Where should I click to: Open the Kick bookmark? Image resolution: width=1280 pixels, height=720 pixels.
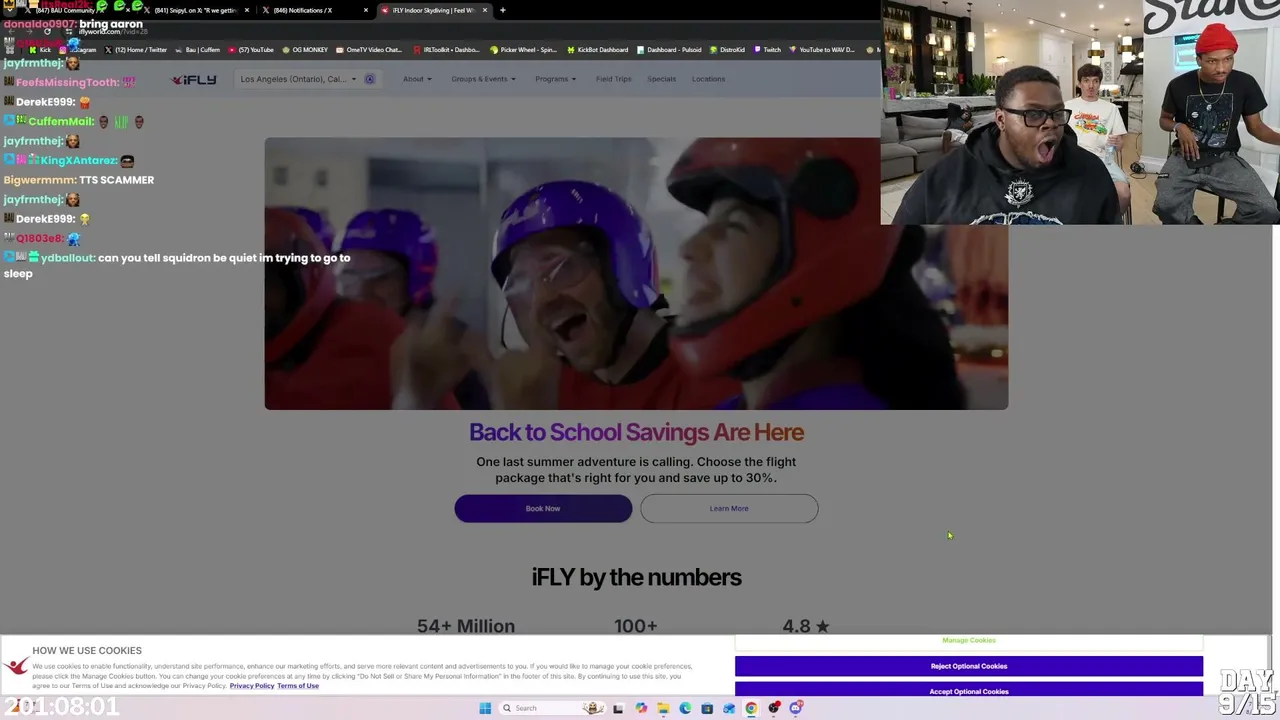coord(41,50)
